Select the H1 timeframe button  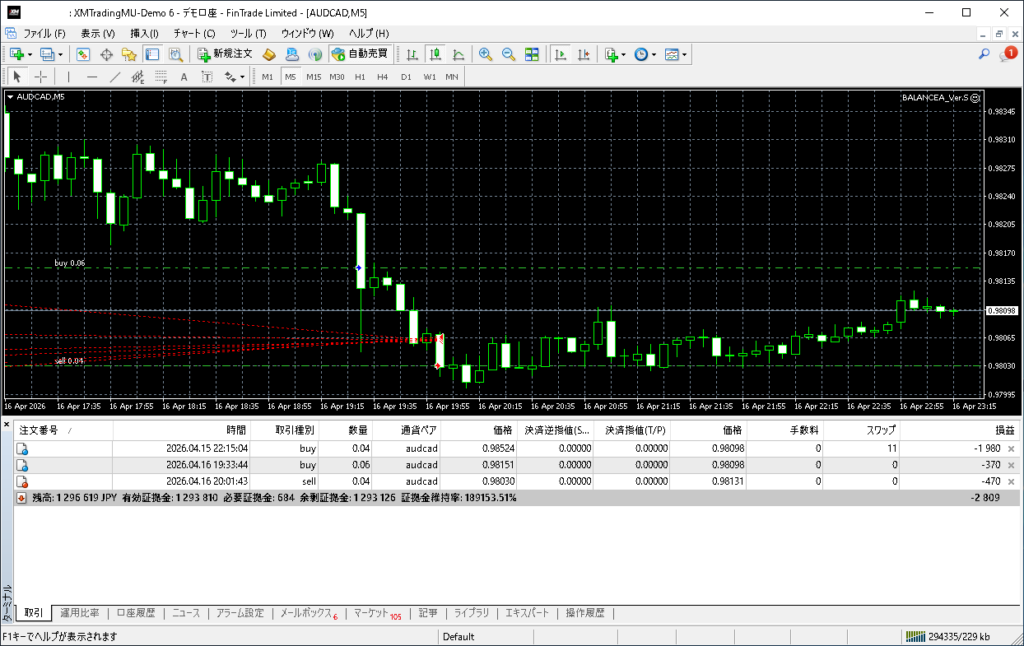(360, 77)
